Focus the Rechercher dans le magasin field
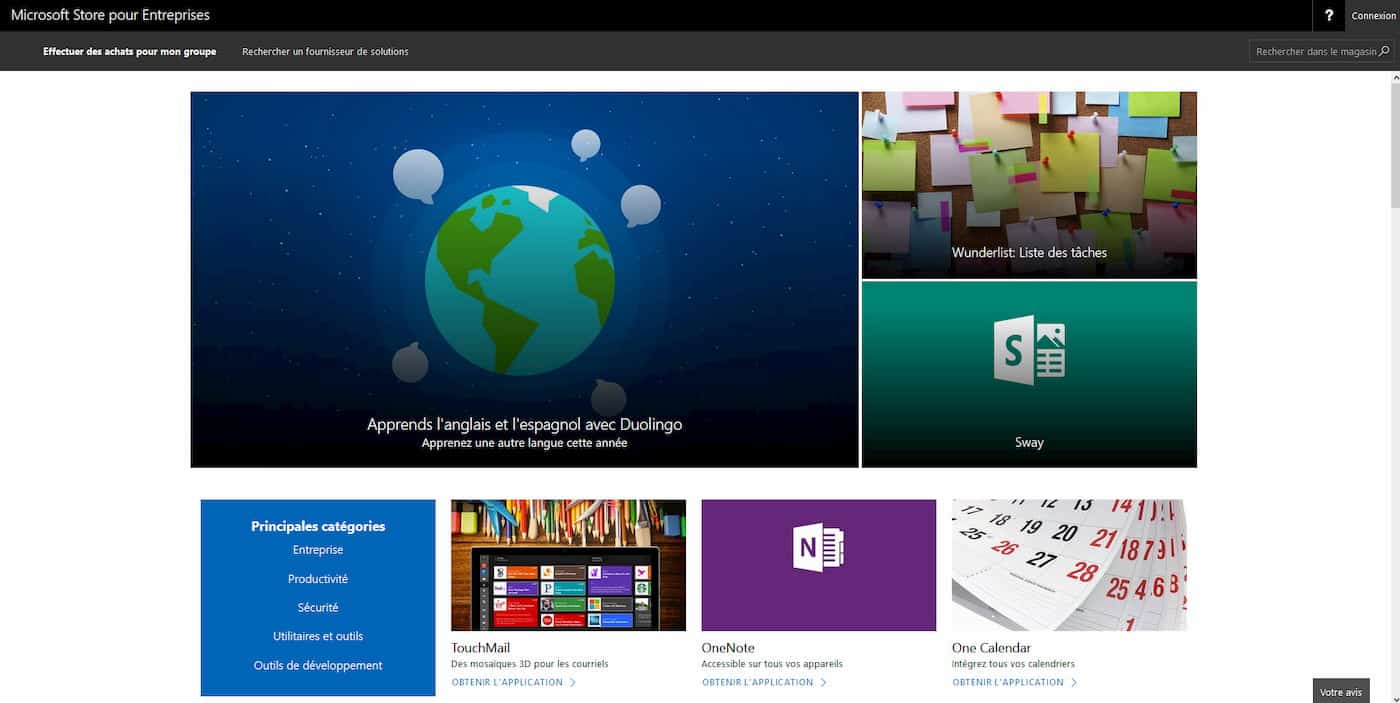The height and width of the screenshot is (703, 1400). coord(1321,51)
